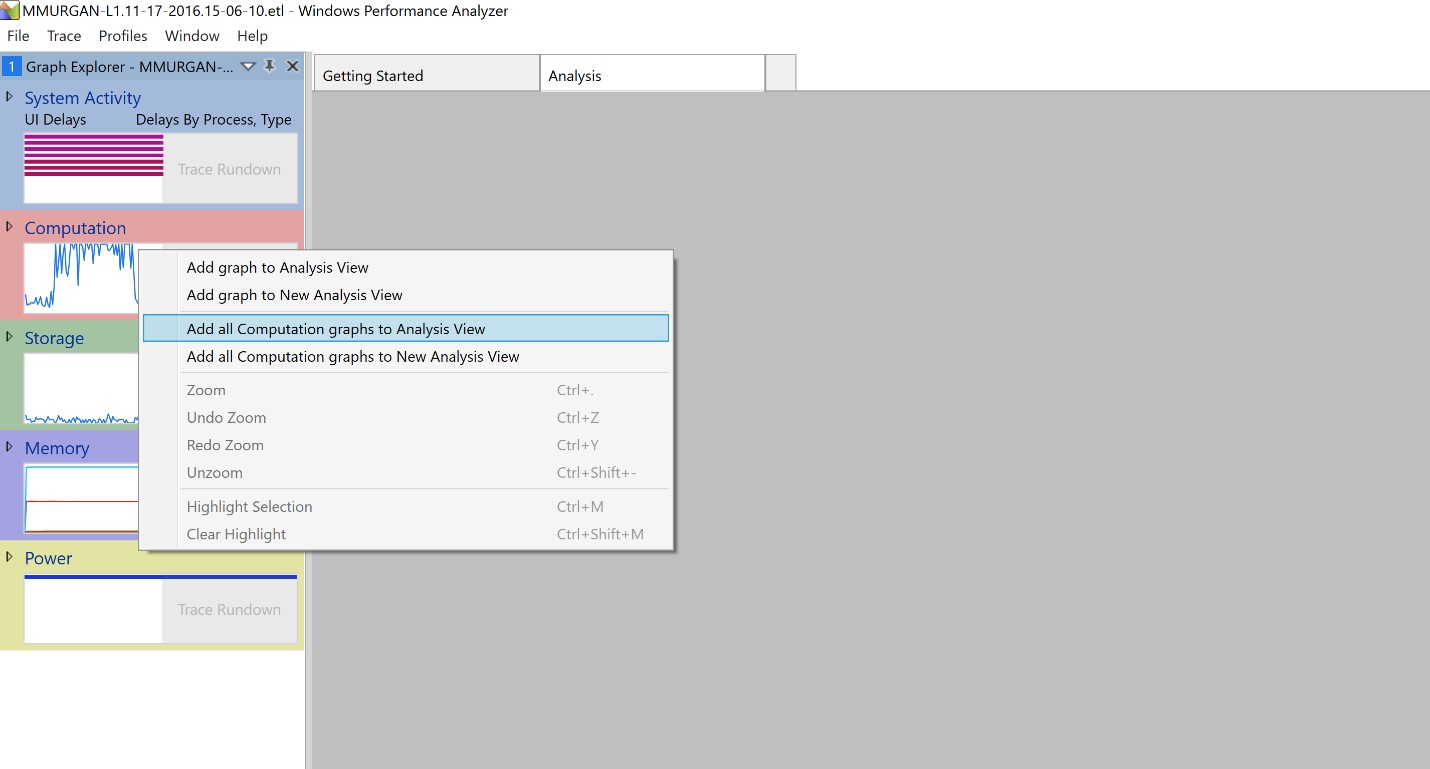The height and width of the screenshot is (769, 1430).
Task: Click the Highlight Selection menu entry
Action: [406, 506]
